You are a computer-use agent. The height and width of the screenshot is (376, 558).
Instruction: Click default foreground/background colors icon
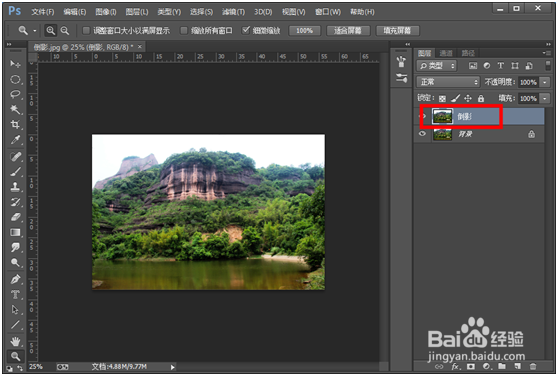pos(9,369)
